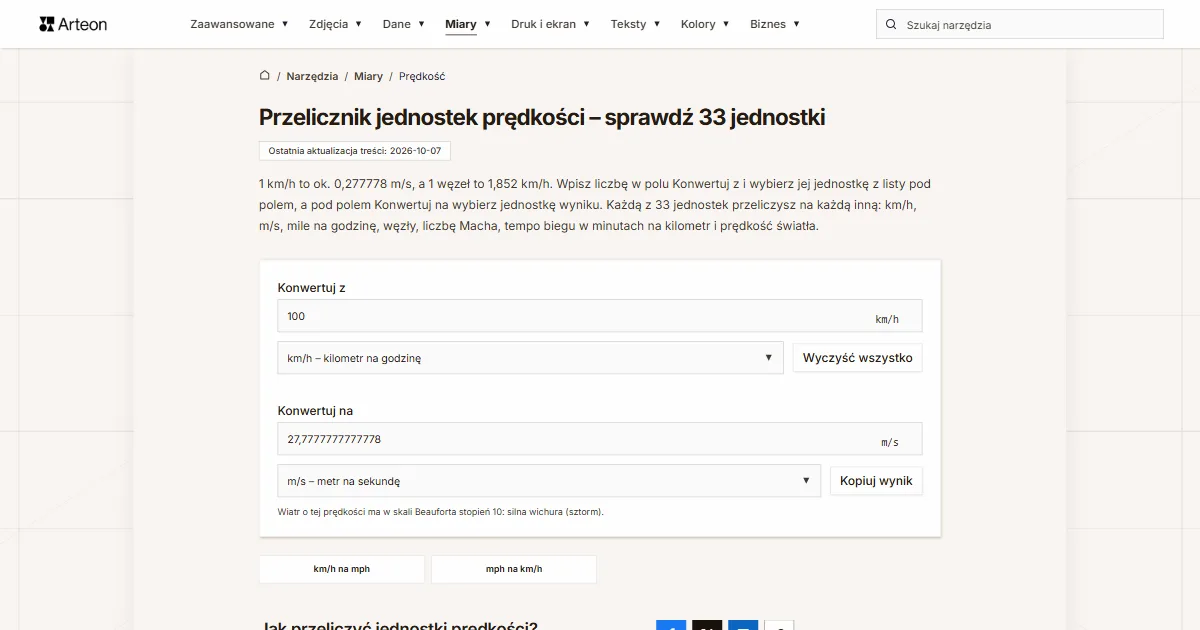Screen dimensions: 1200x630
Task: Go to Miary breadcrumb link
Action: tap(368, 76)
